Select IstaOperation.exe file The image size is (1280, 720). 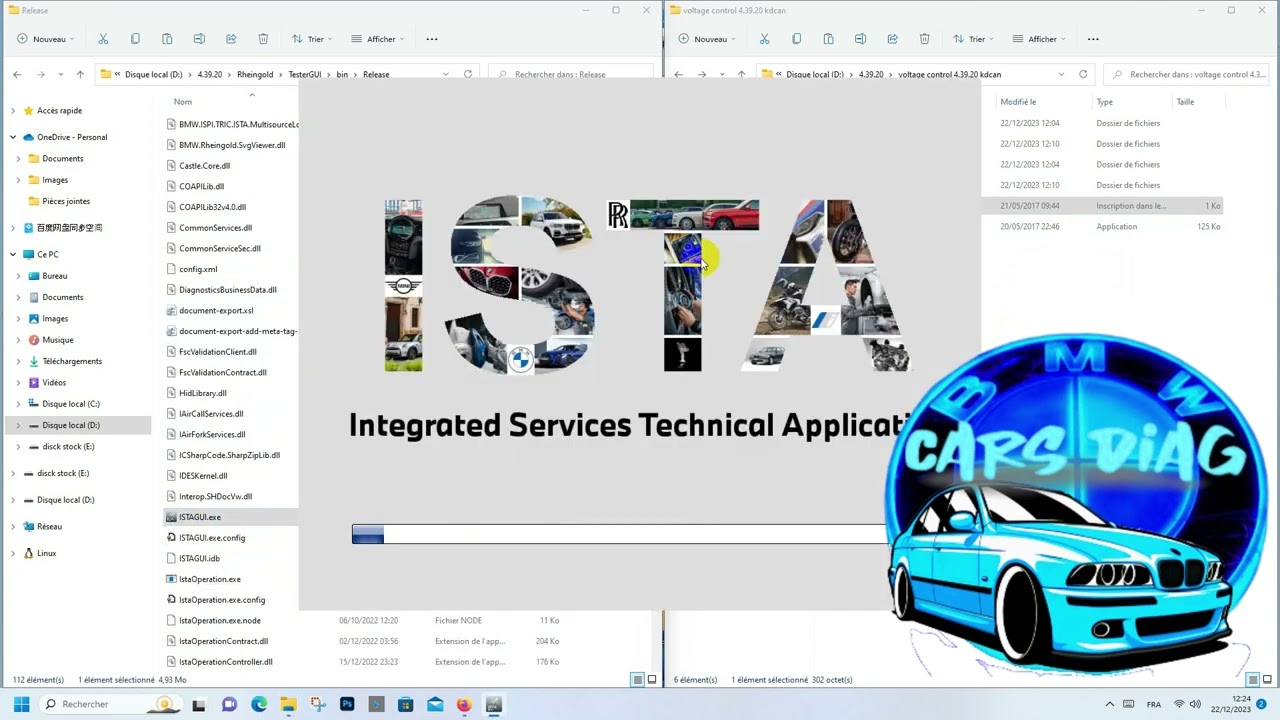209,579
